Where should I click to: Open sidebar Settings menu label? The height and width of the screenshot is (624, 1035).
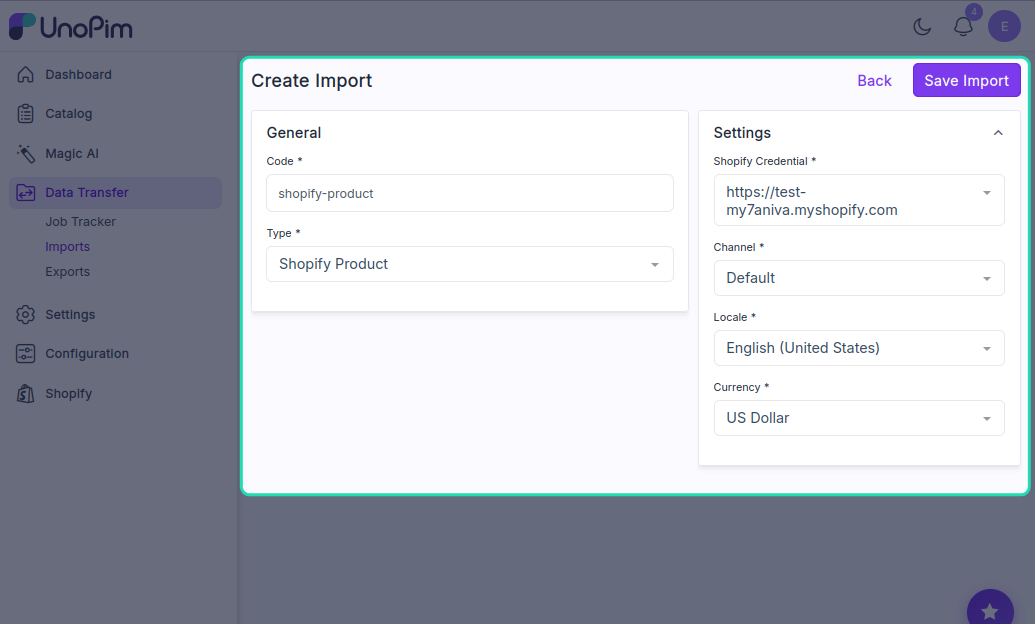click(70, 314)
